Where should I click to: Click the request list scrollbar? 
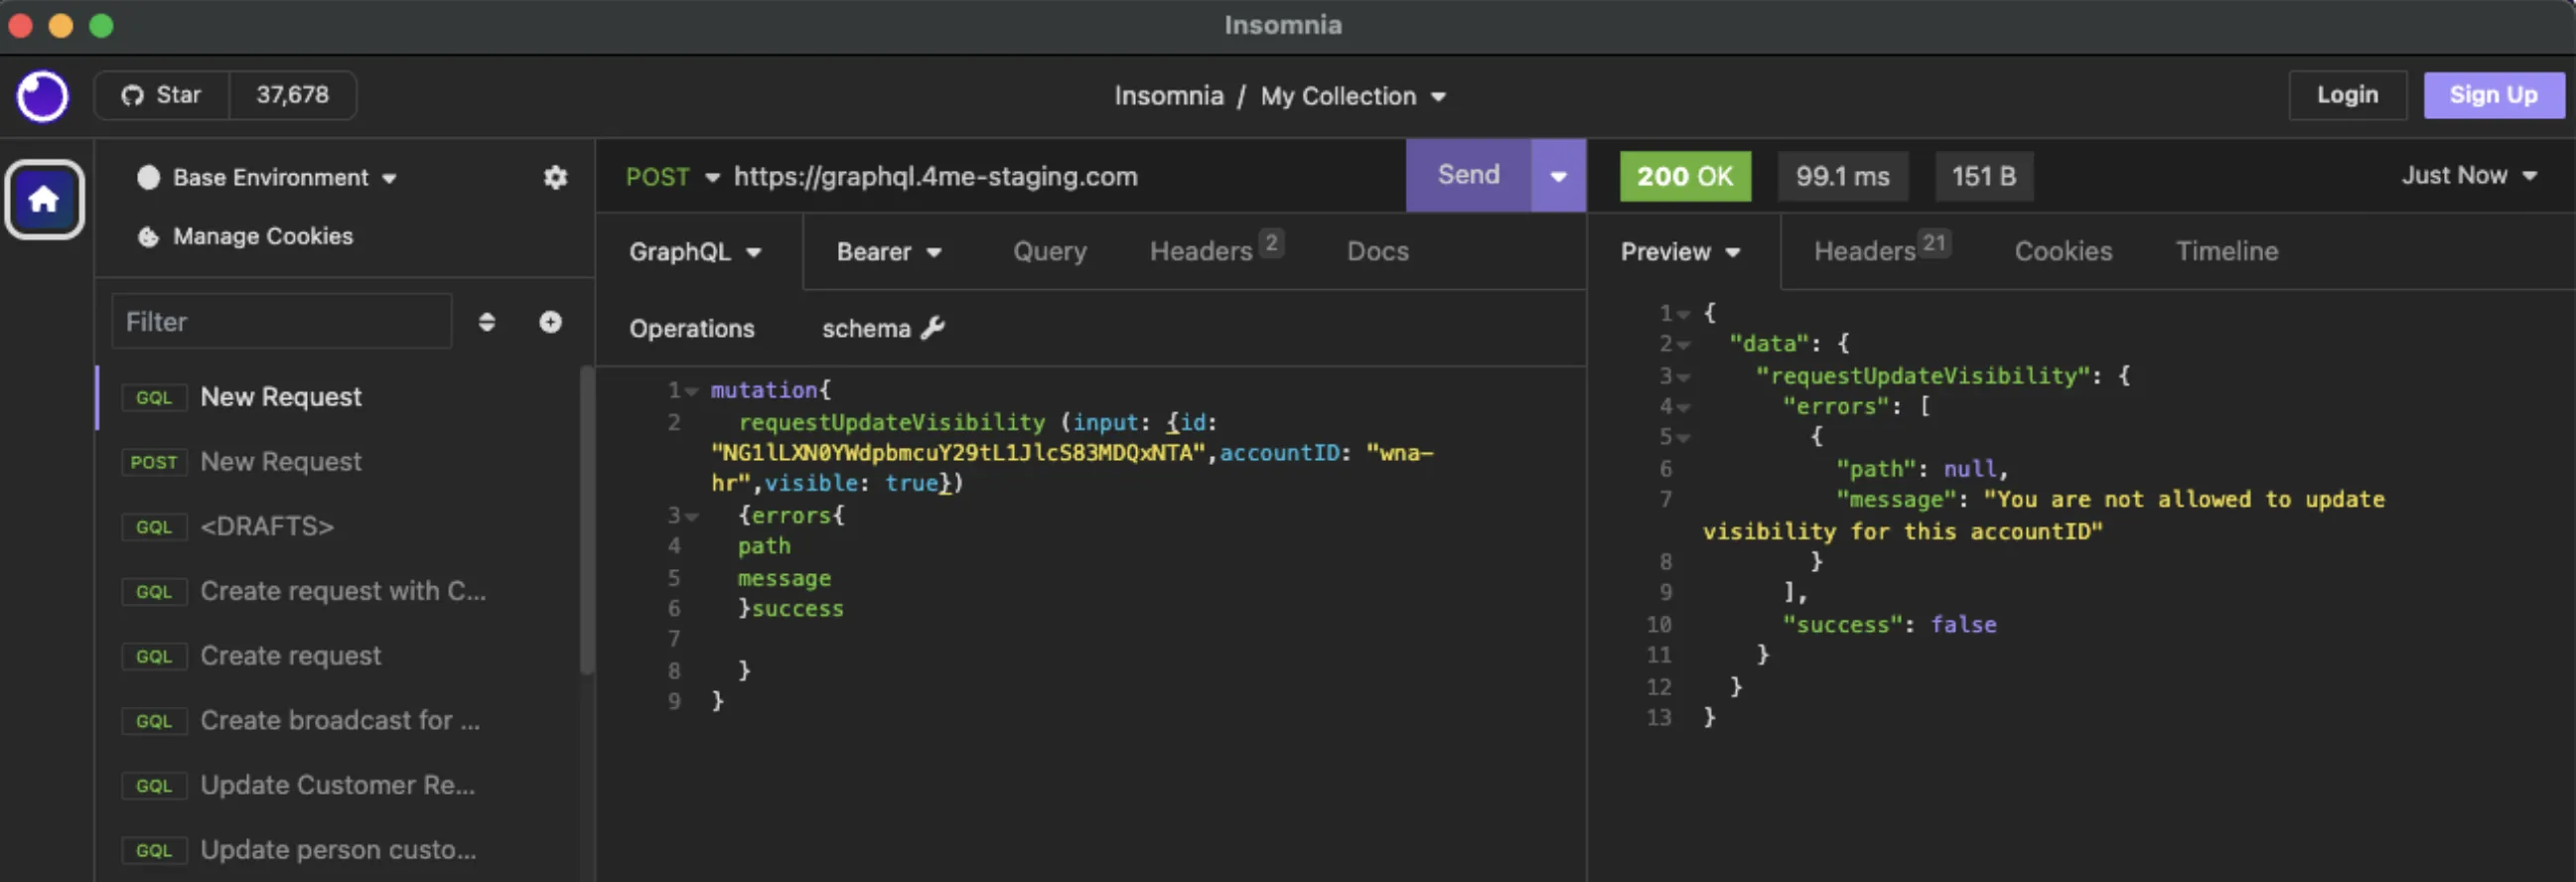pyautogui.click(x=587, y=520)
